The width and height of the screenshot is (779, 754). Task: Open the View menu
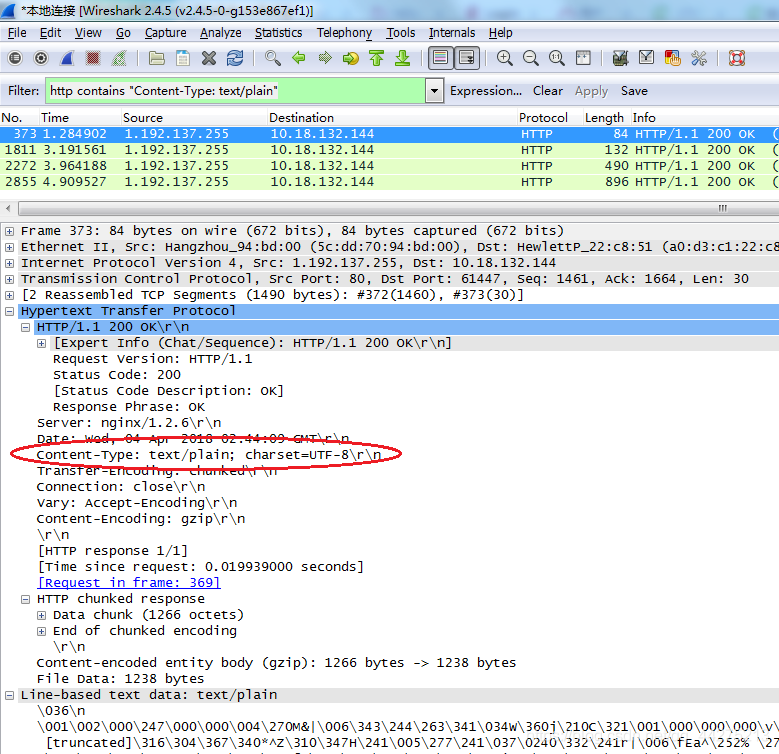click(x=88, y=33)
